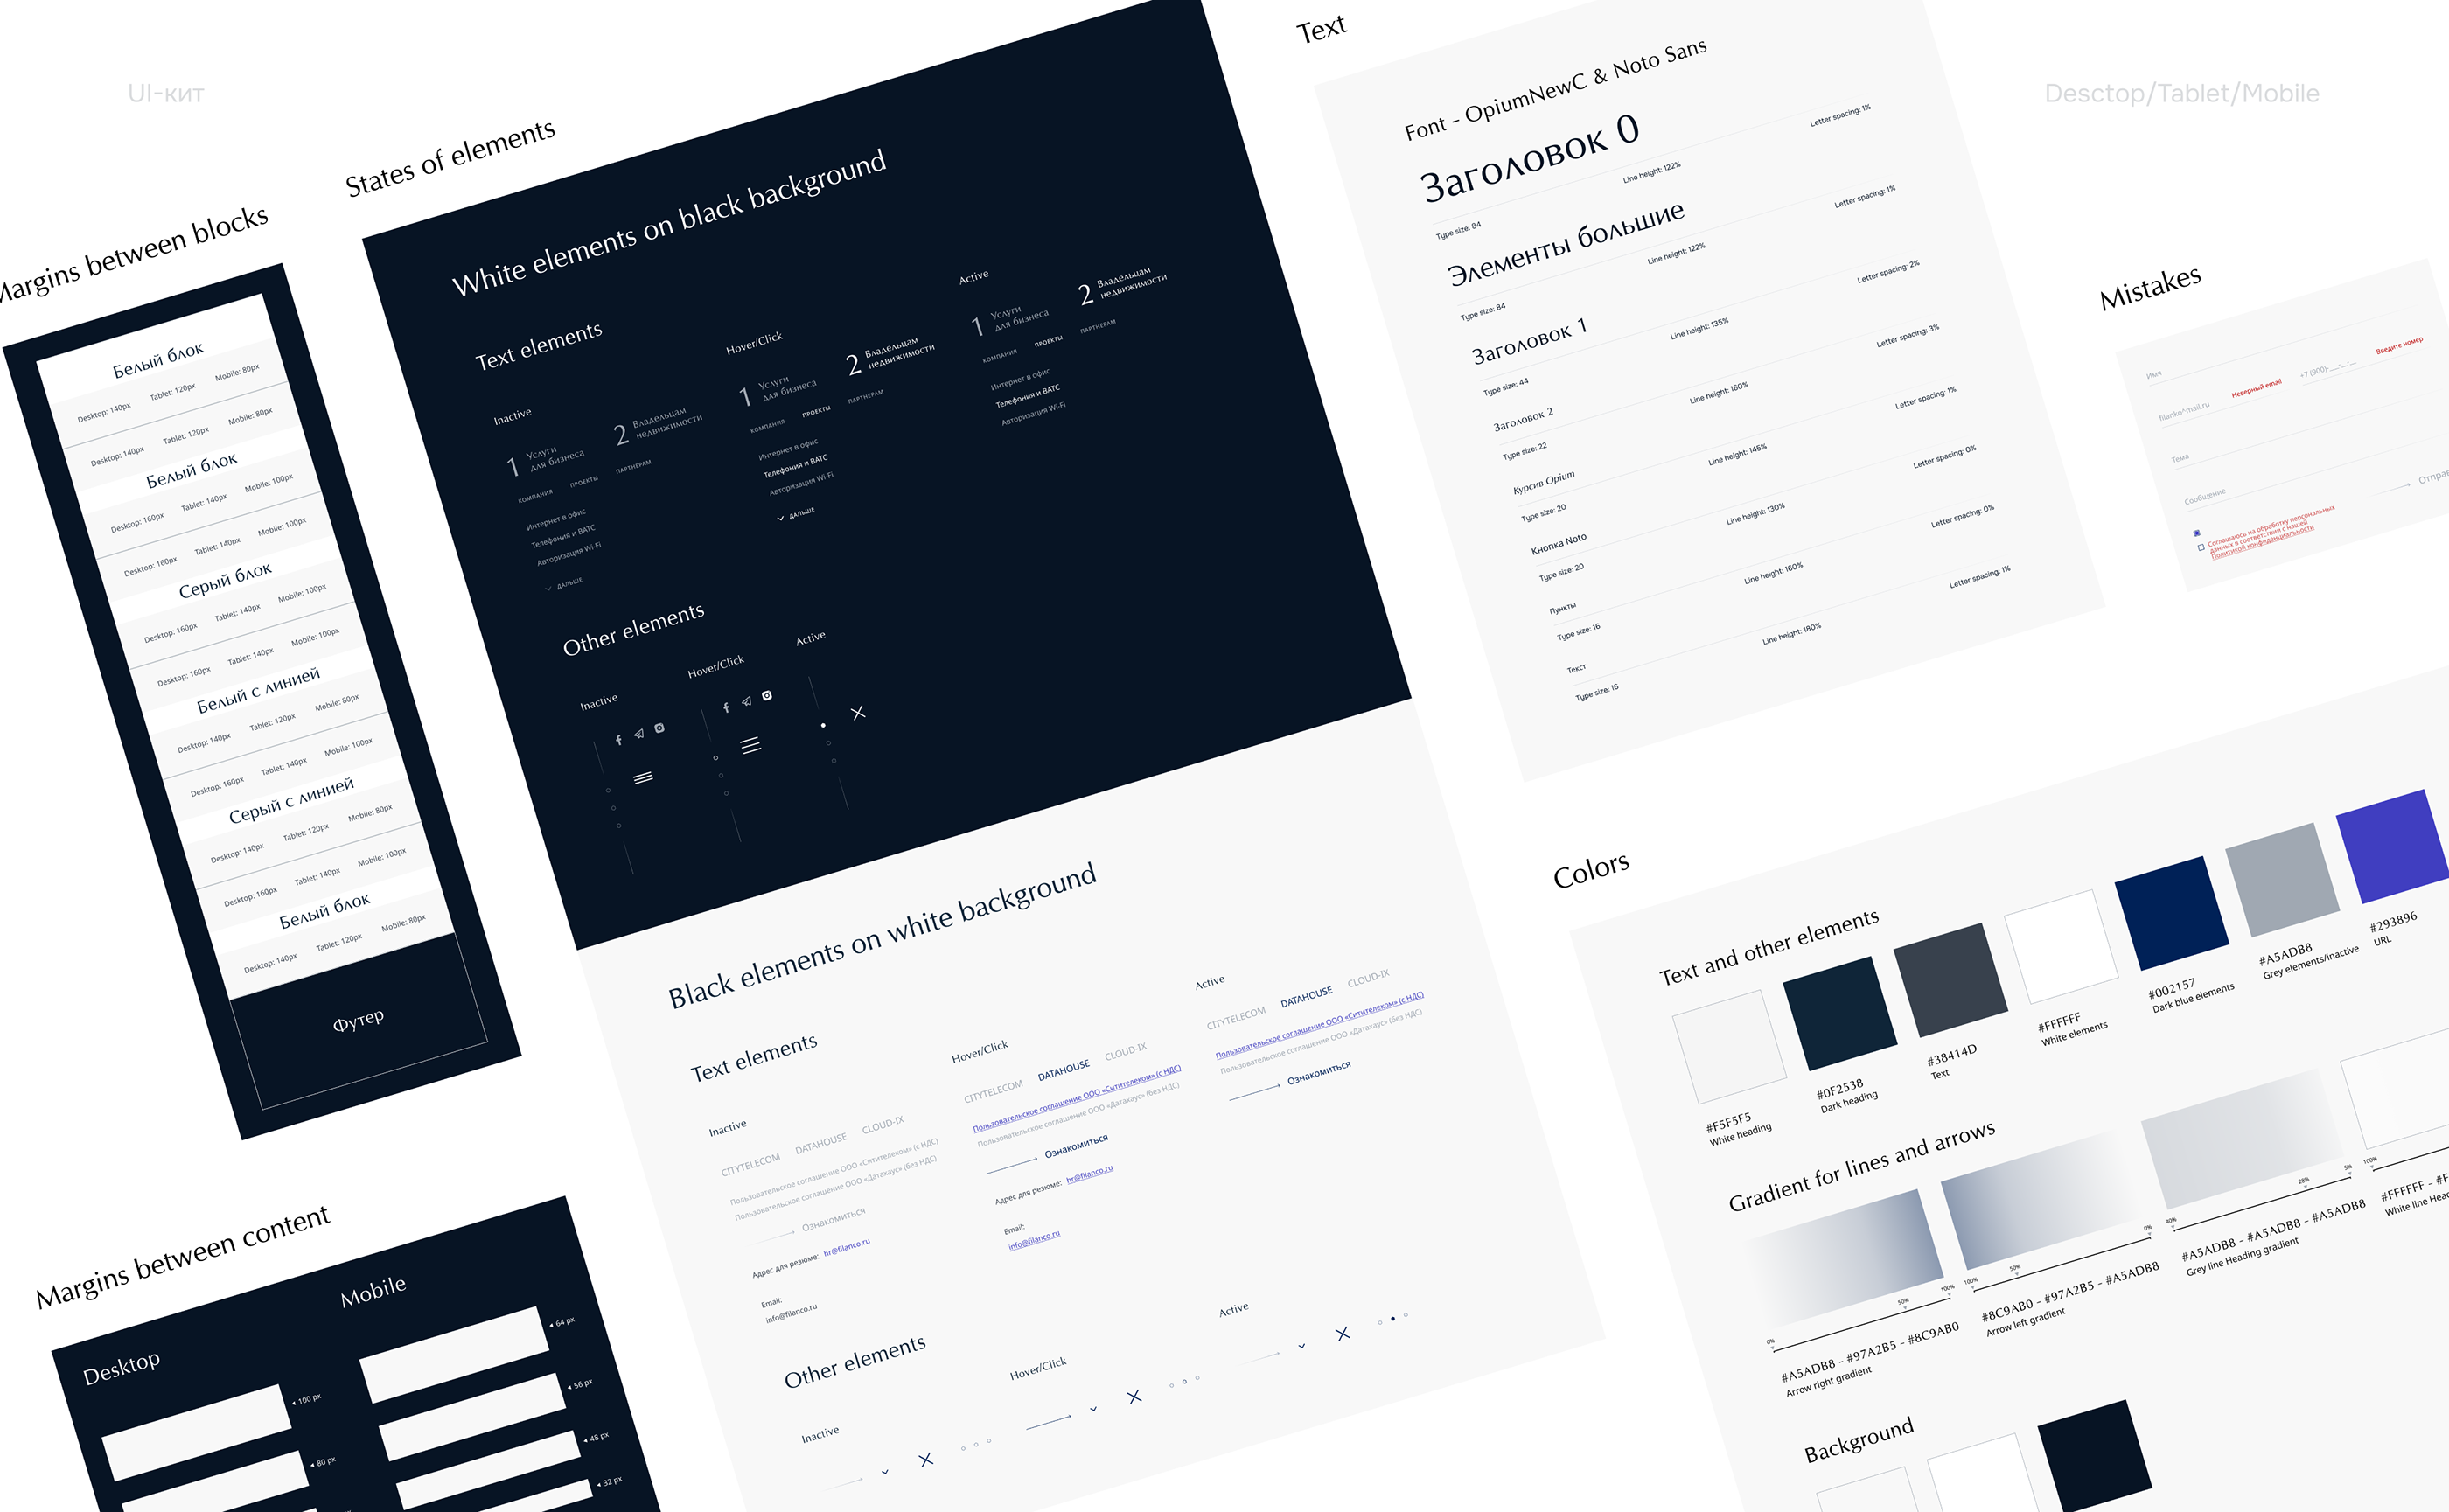Viewport: 2449px width, 1512px height.
Task: Click the hamburger menu icon under Hover/Click
Action: click(751, 745)
